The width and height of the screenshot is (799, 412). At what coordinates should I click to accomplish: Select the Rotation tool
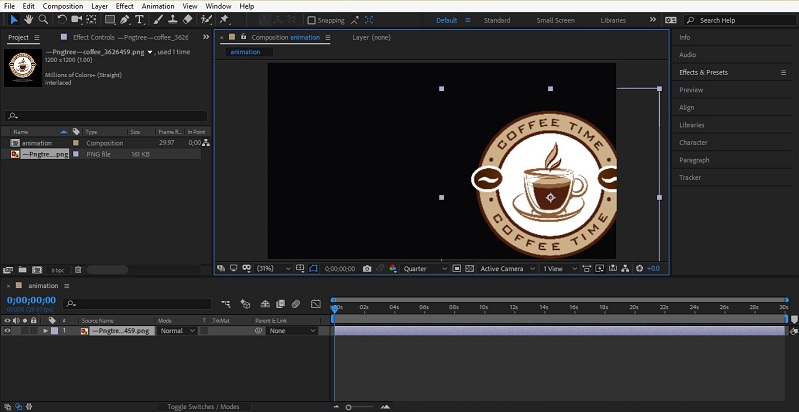pyautogui.click(x=61, y=19)
